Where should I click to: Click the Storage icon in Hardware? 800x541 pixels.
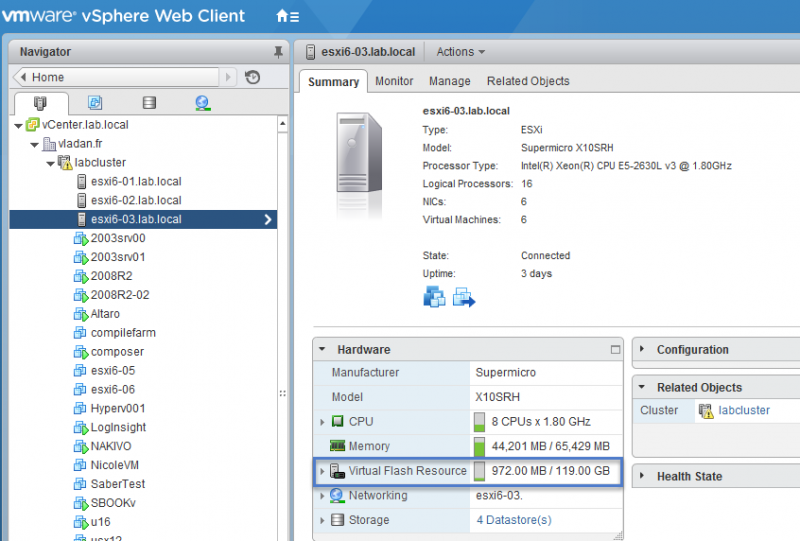337,520
